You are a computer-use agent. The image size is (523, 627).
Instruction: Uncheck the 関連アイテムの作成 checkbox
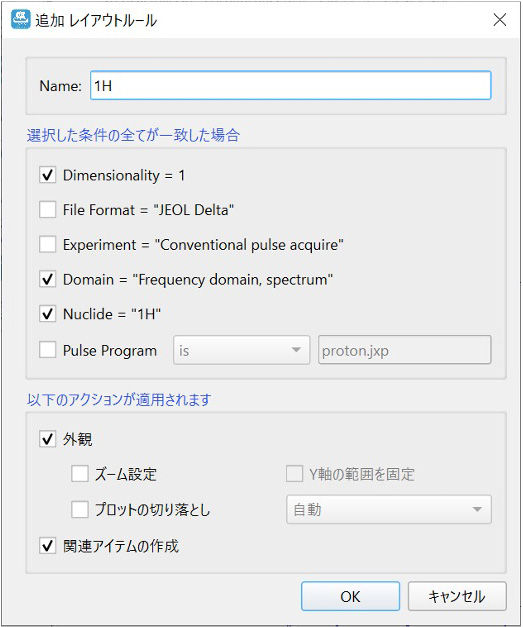48,545
